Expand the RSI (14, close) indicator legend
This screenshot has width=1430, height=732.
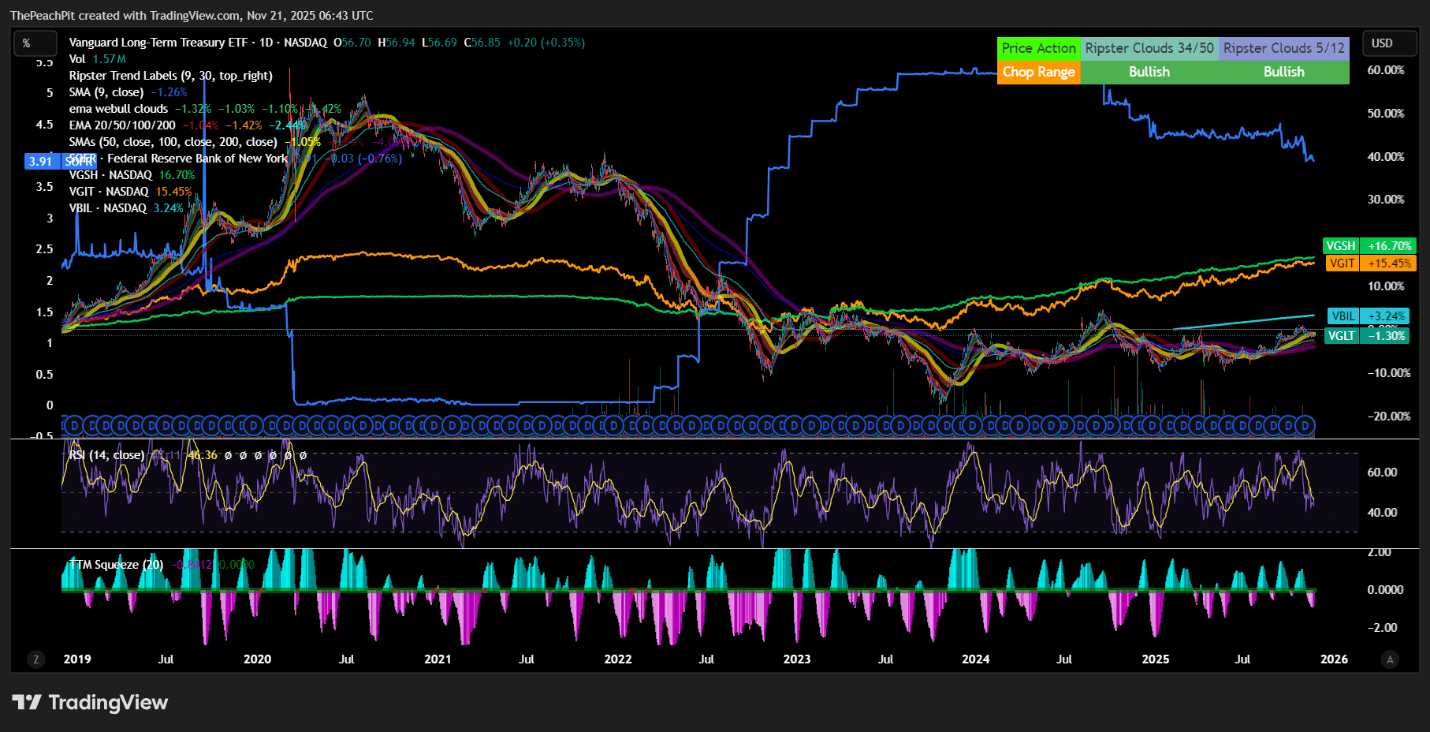(105, 455)
